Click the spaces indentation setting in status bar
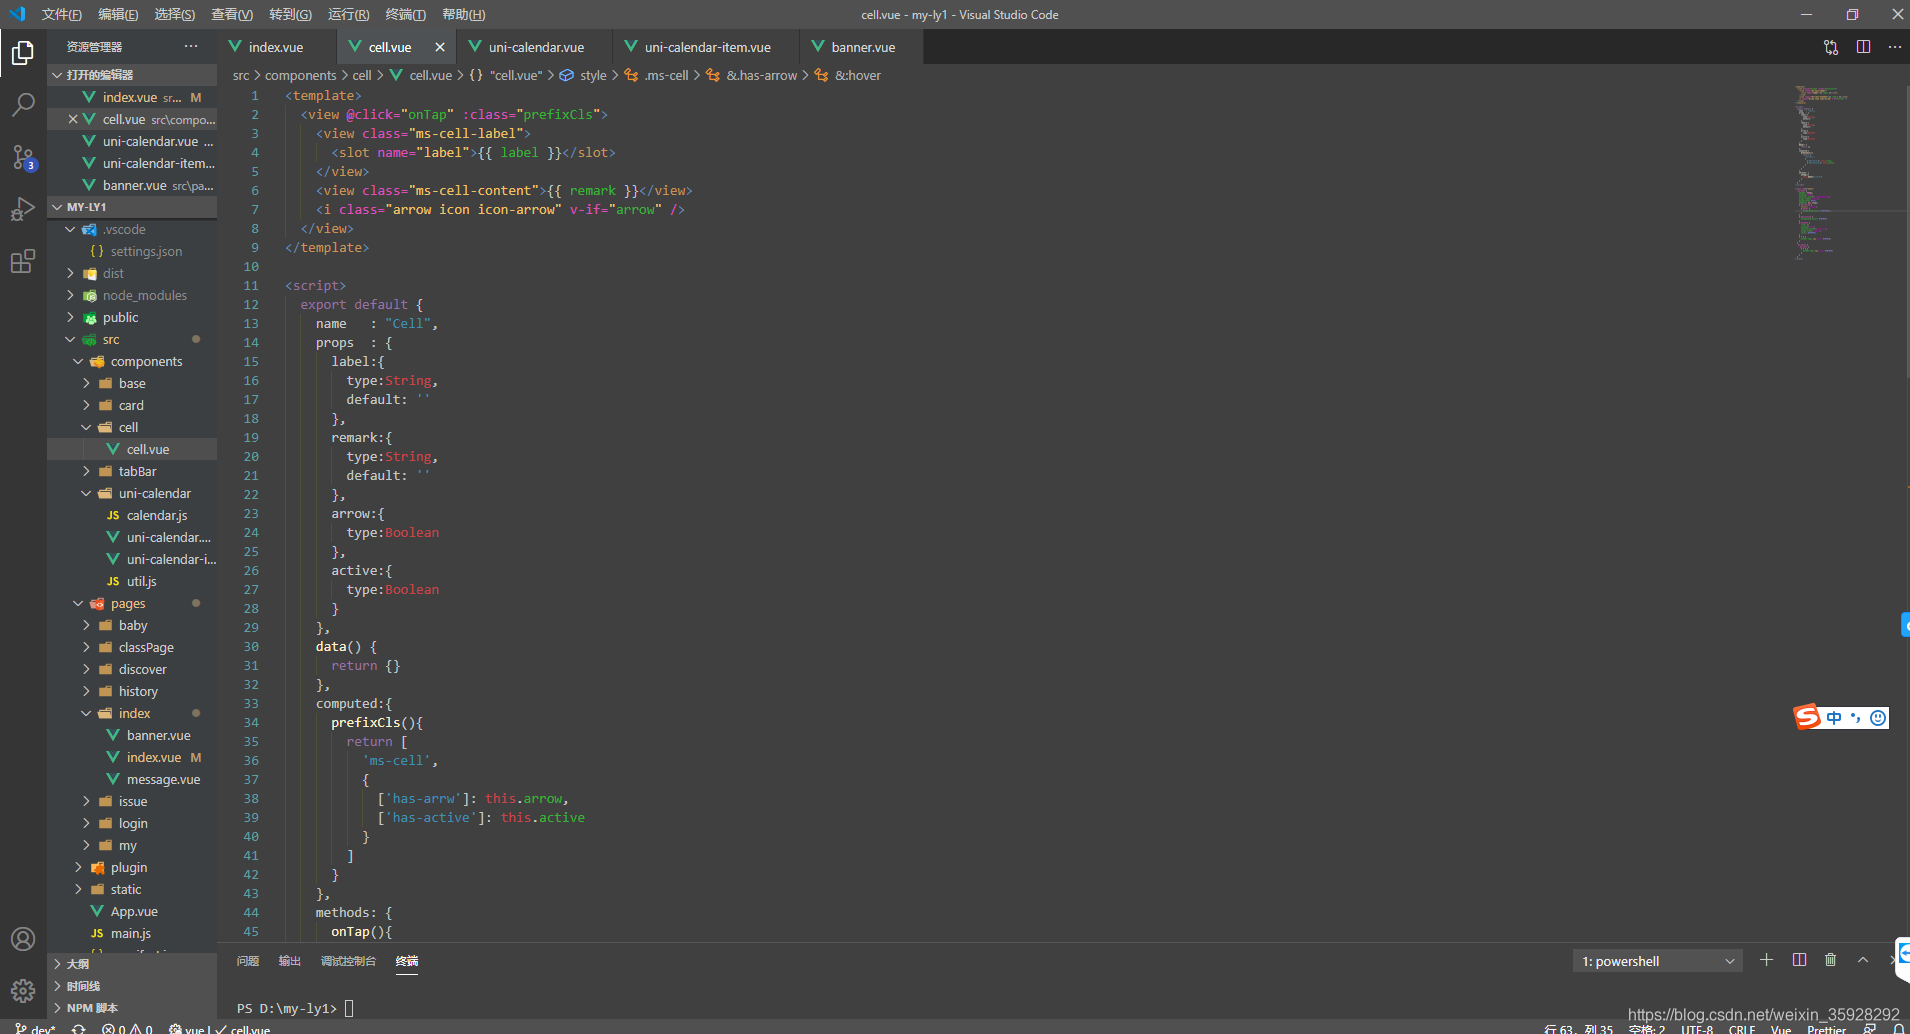This screenshot has width=1910, height=1034. tap(1646, 1029)
